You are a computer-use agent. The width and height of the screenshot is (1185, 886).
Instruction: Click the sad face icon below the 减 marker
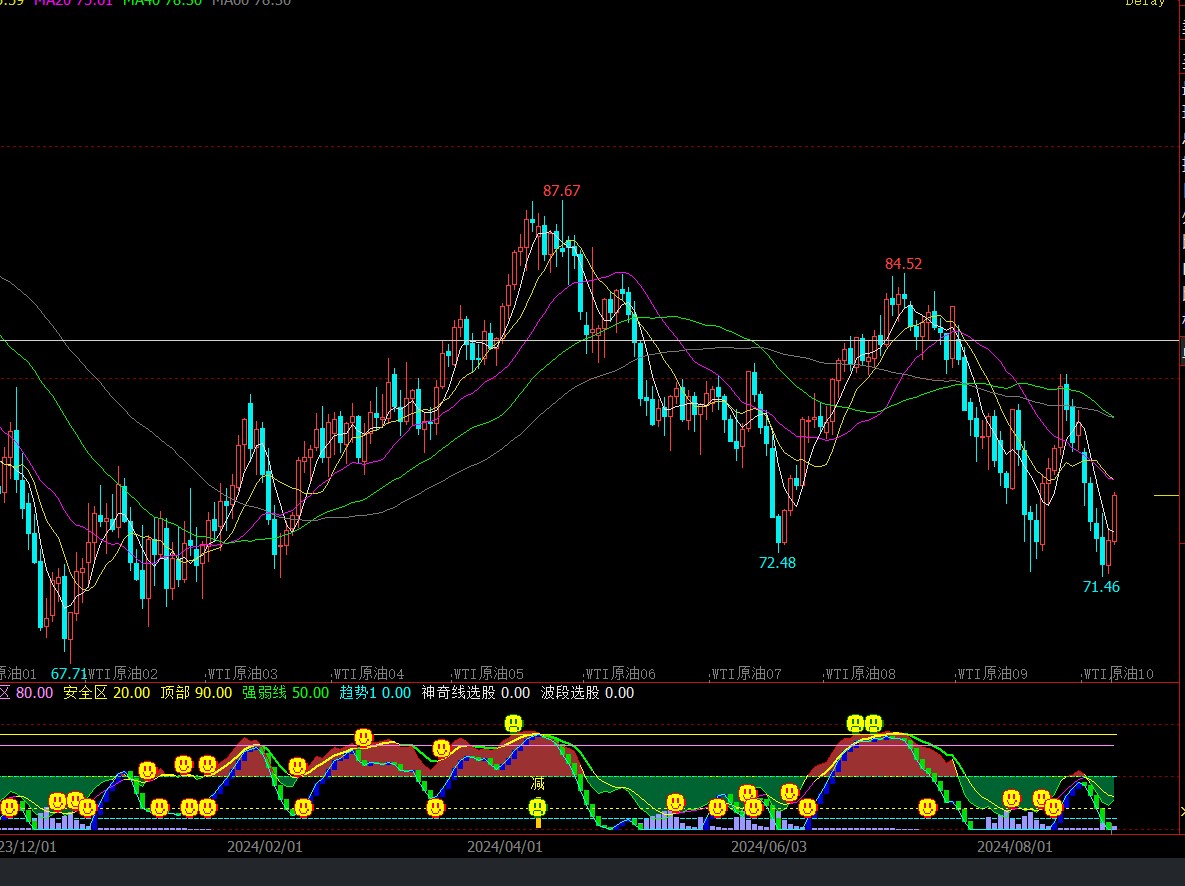(537, 808)
